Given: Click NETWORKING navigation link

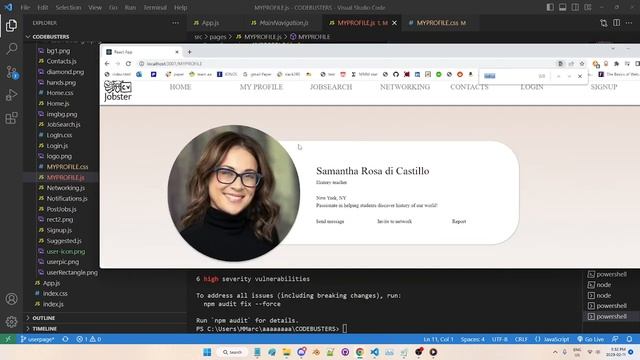Looking at the screenshot, I should pyautogui.click(x=405, y=87).
